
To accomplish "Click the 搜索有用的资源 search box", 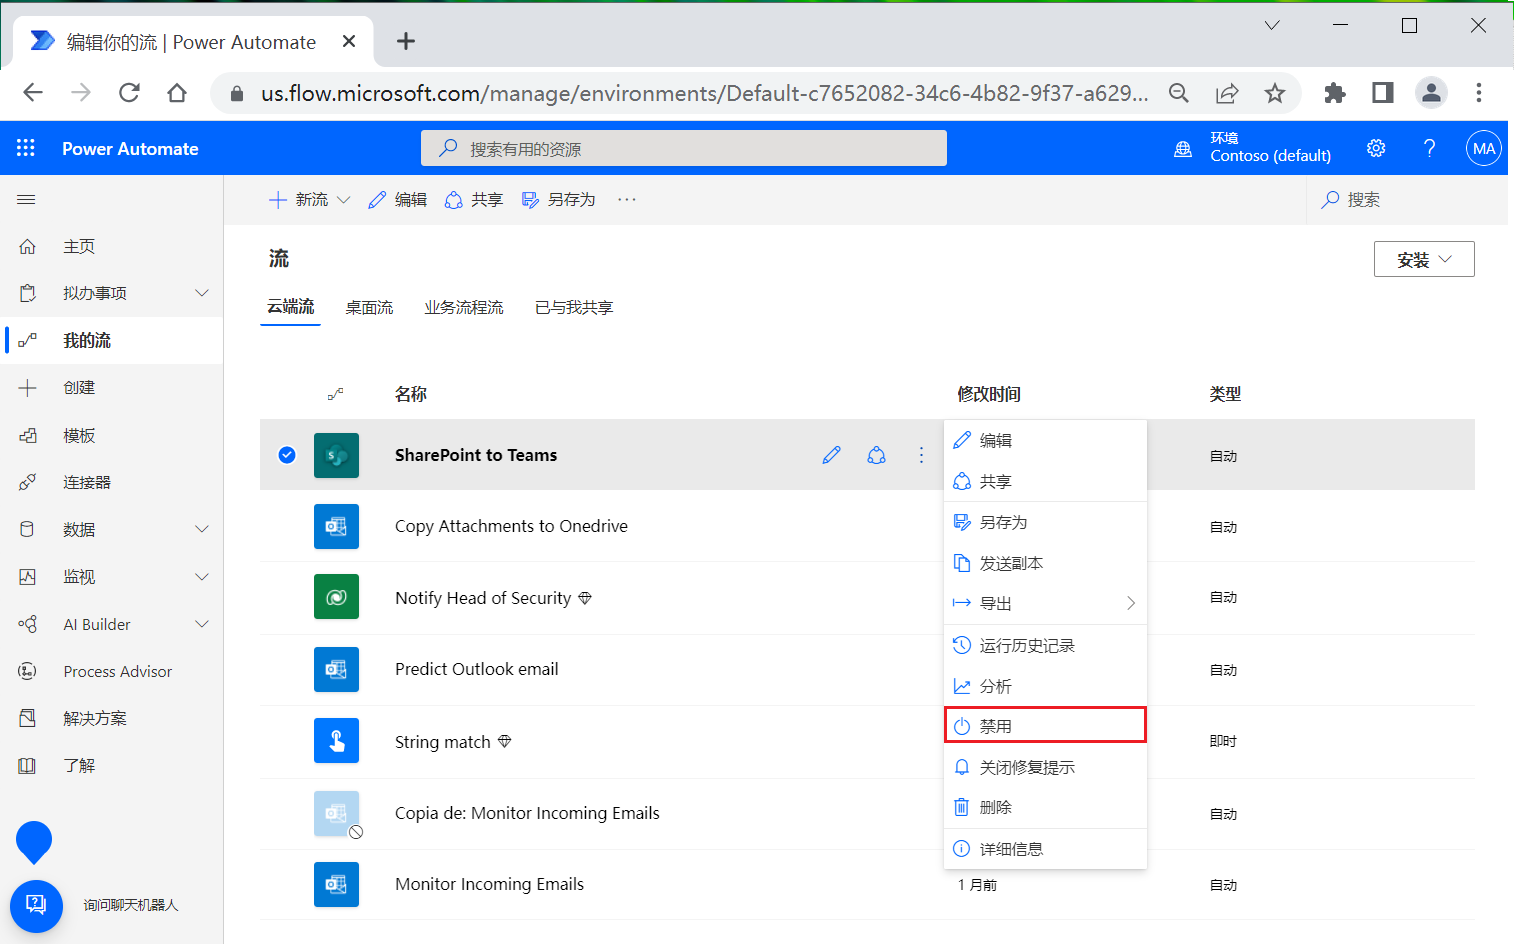I will (684, 148).
